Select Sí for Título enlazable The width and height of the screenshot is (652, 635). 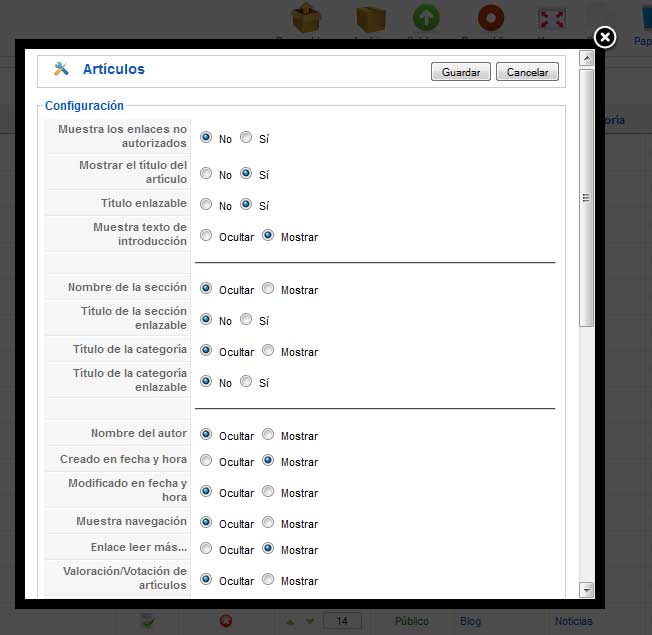click(x=246, y=204)
